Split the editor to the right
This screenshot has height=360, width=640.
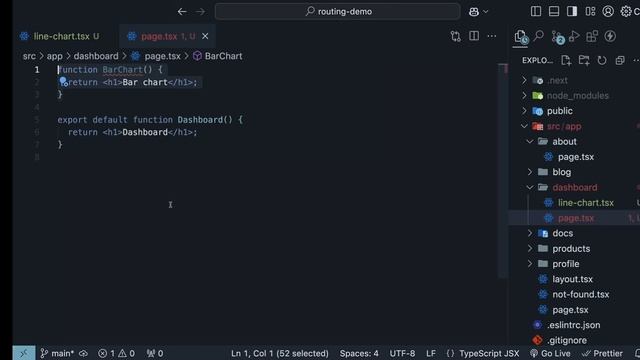coord(474,36)
